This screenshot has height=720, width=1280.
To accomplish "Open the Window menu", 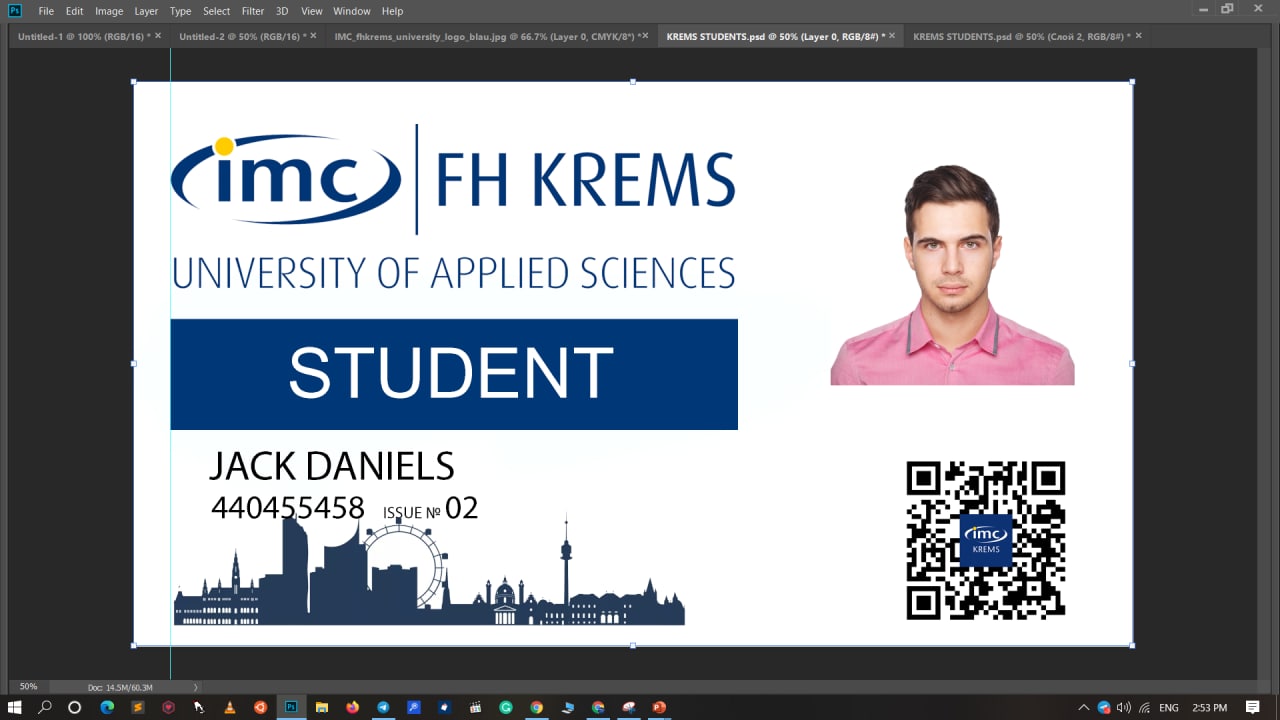I will point(352,11).
